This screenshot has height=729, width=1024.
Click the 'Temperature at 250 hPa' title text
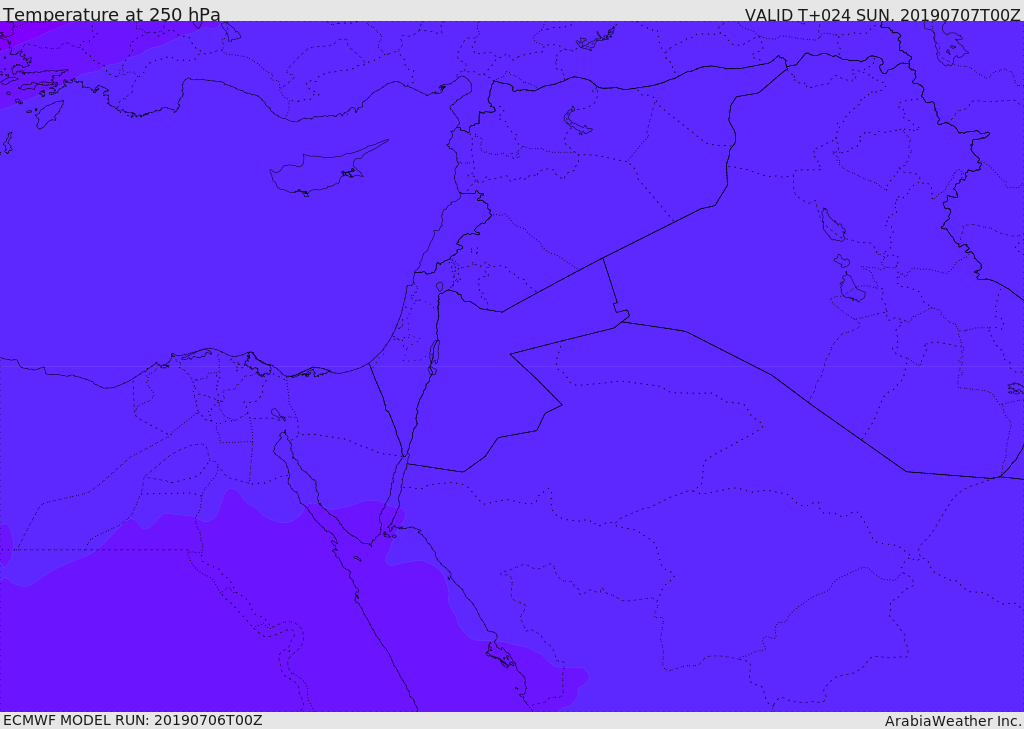[x=112, y=14]
